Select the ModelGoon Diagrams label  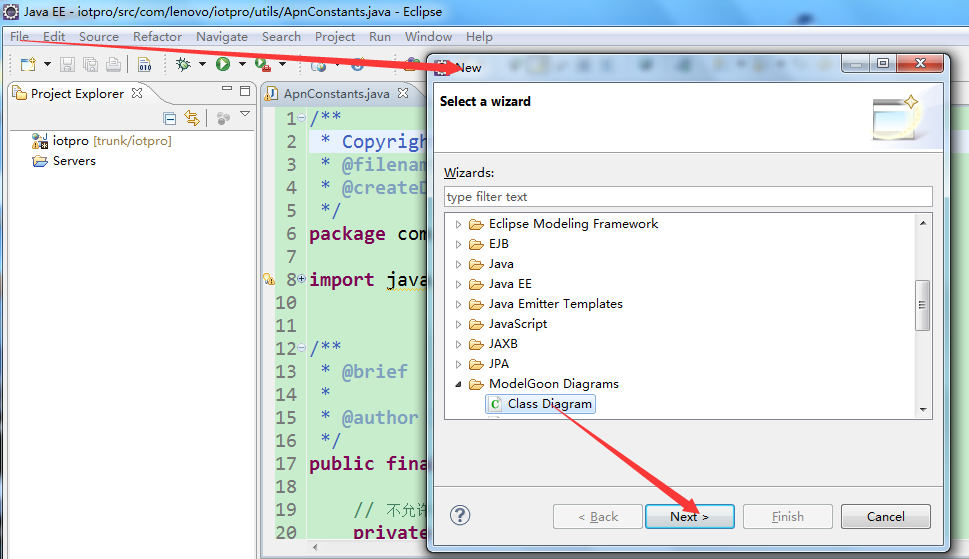pos(554,384)
